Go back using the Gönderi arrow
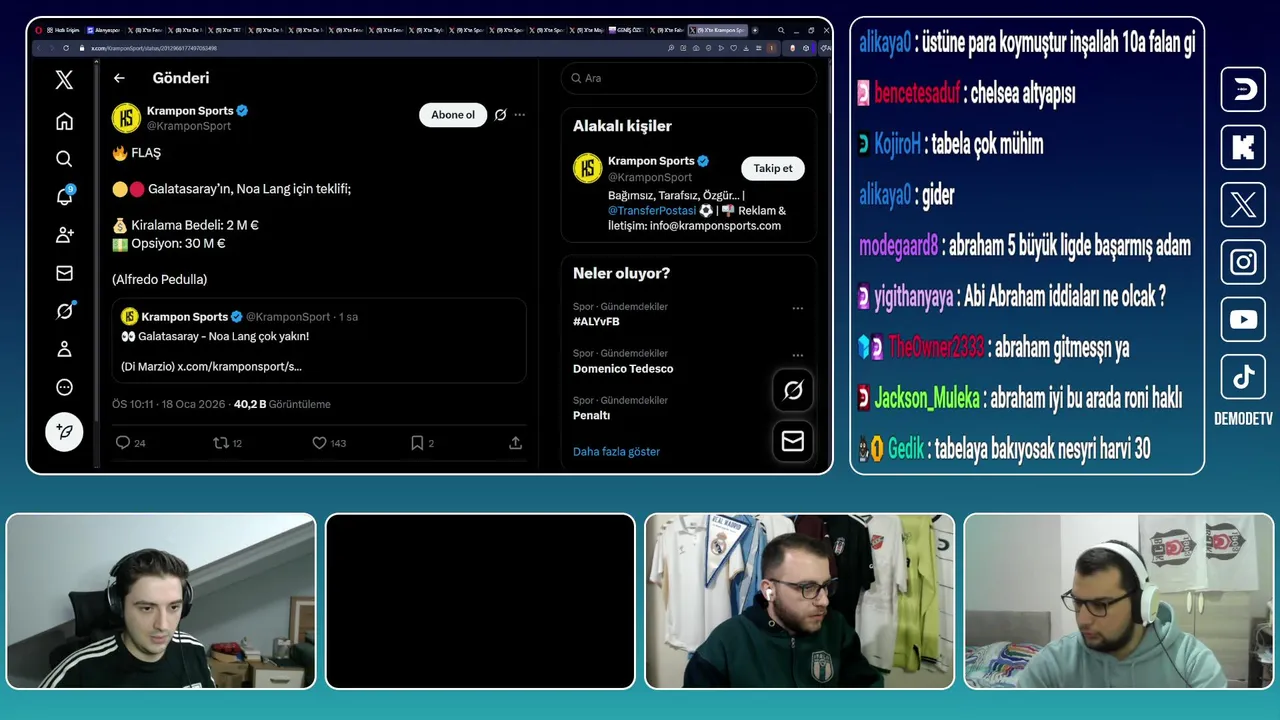 119,78
